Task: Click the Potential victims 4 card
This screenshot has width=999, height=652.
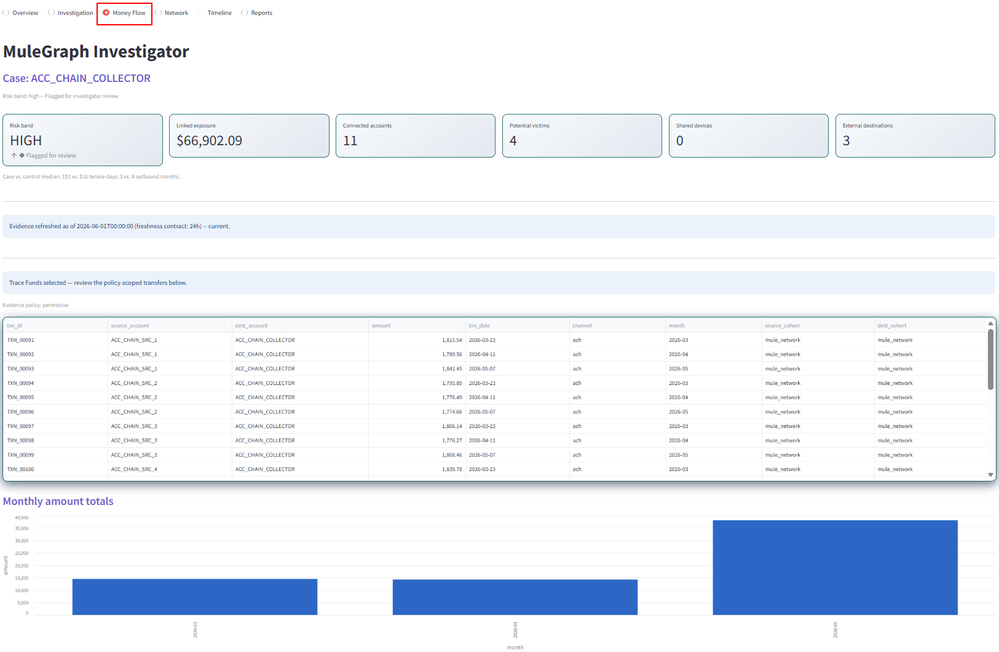Action: (x=582, y=136)
